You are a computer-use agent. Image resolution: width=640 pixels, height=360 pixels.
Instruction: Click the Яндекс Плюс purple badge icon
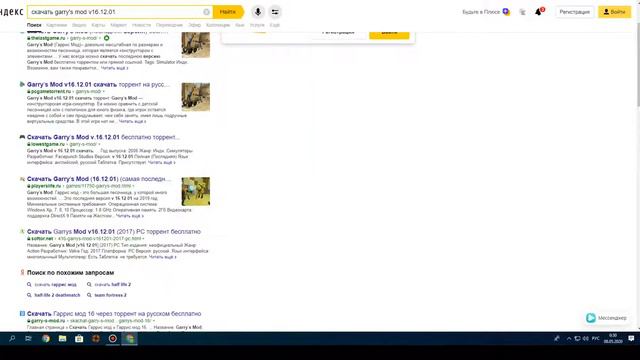click(506, 12)
